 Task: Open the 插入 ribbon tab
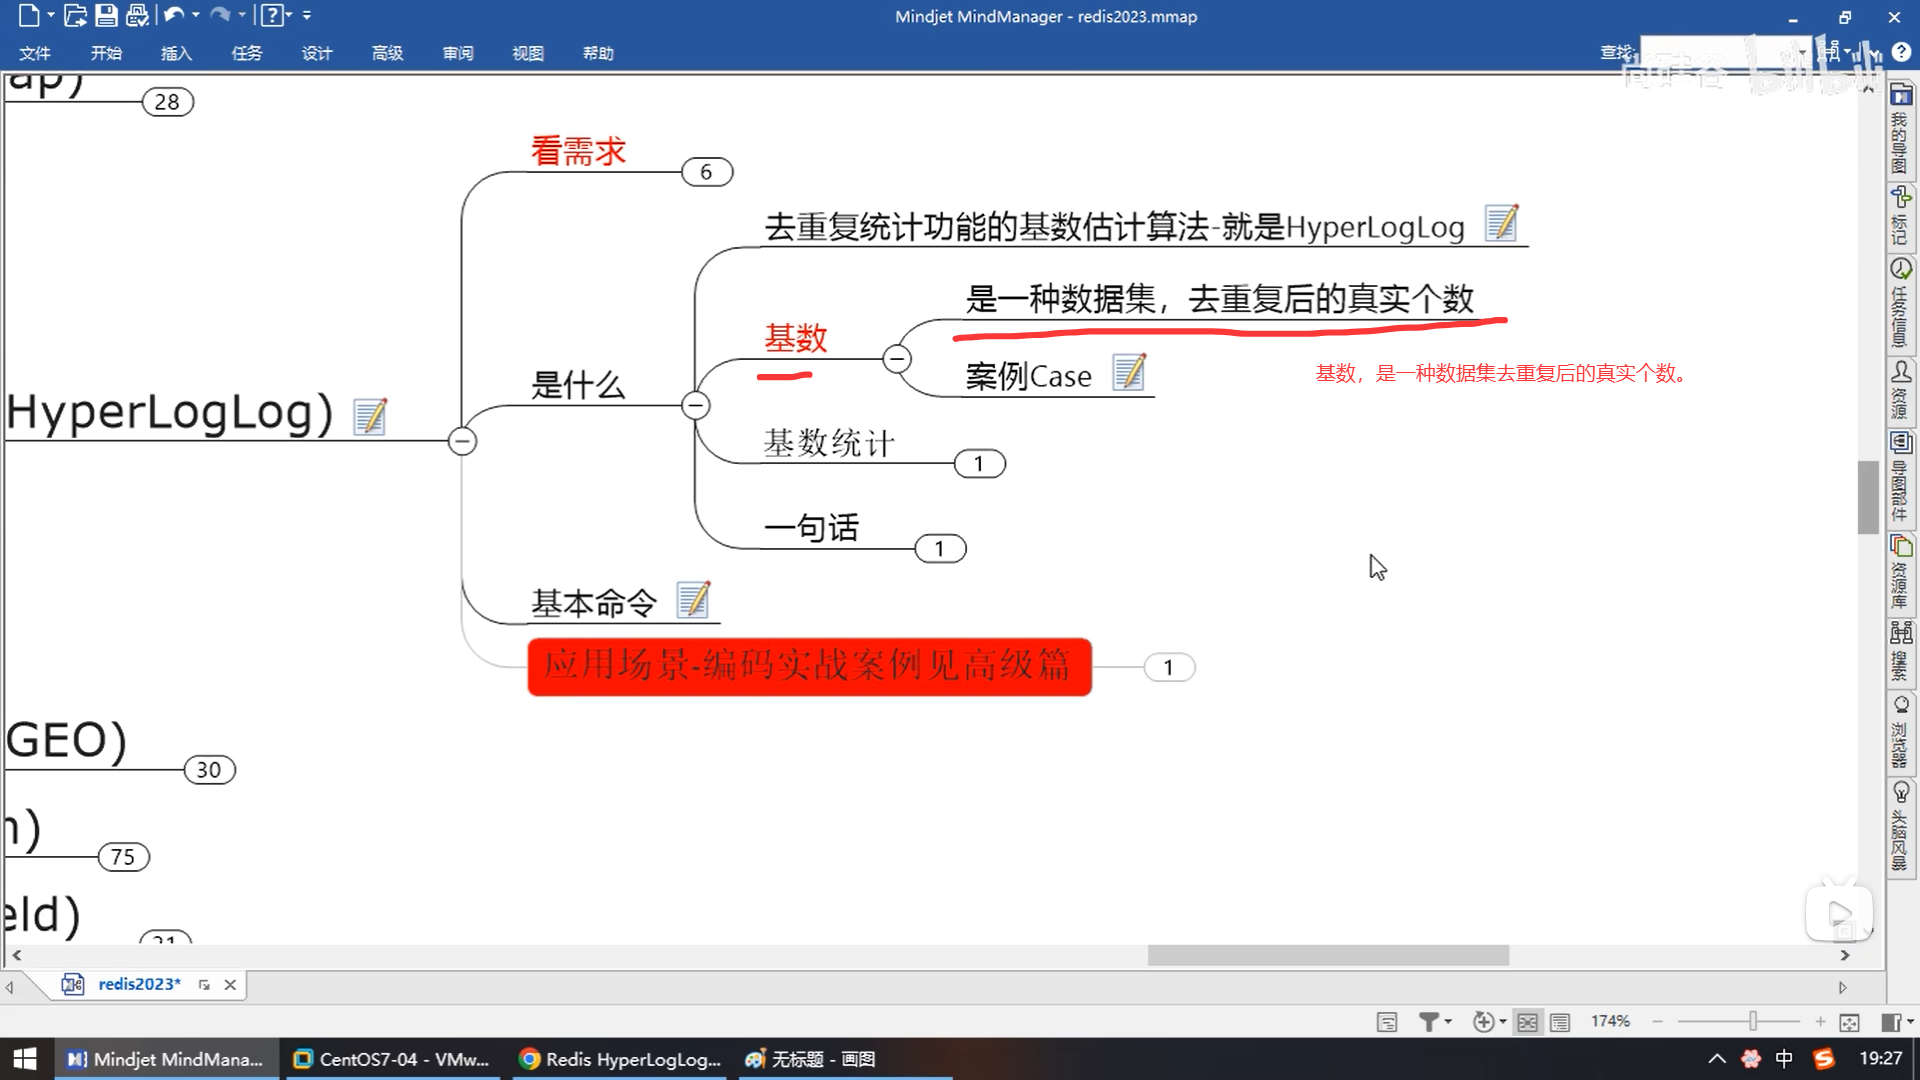coord(176,53)
